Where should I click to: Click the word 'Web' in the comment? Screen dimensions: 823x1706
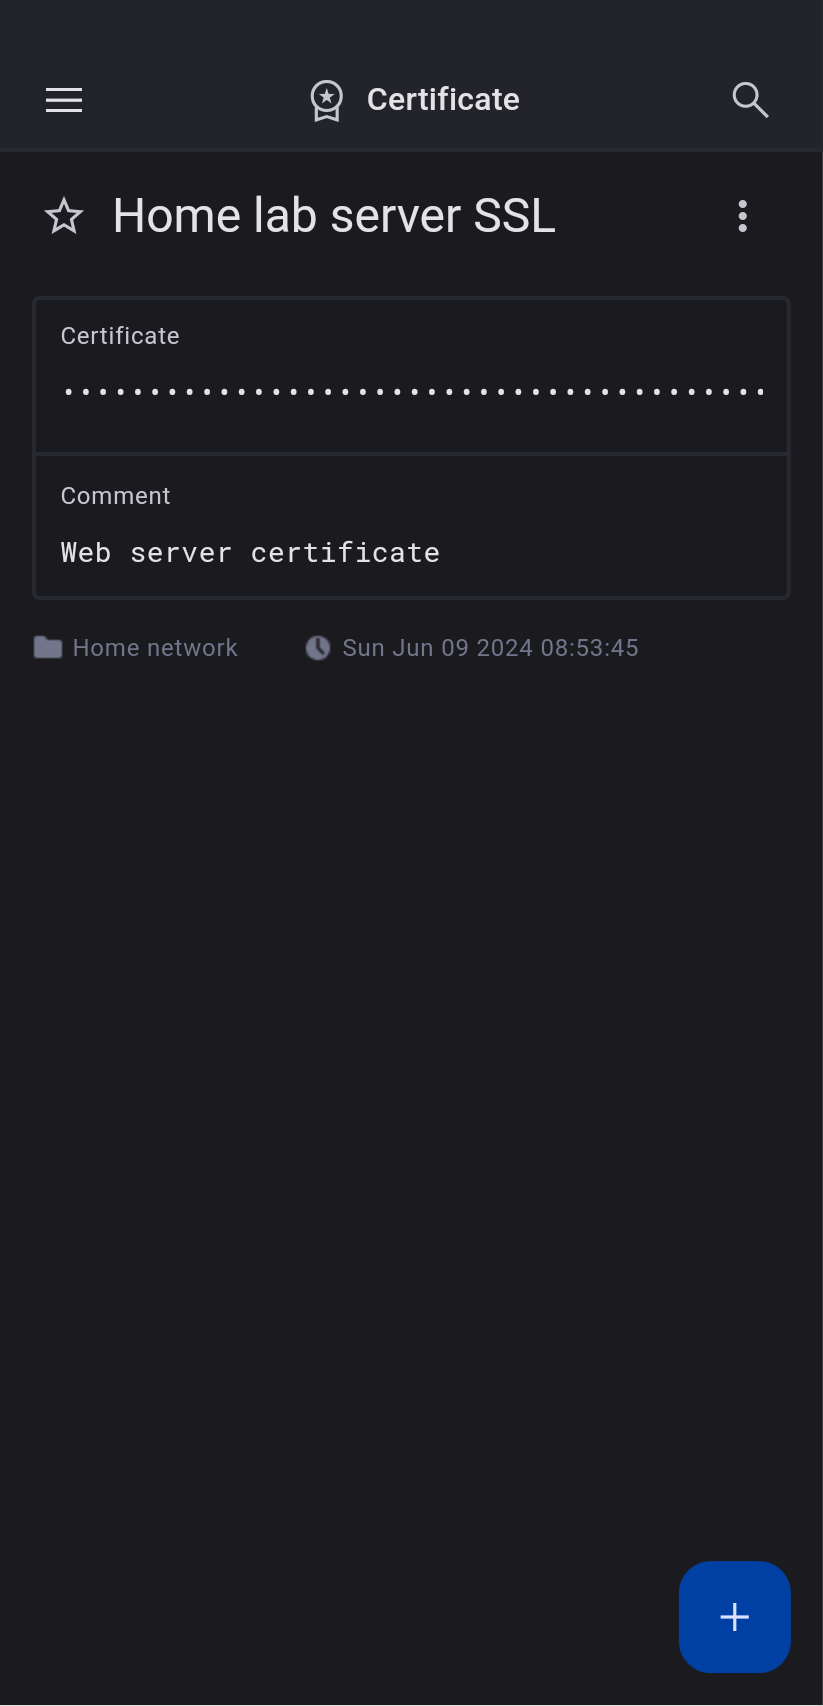(x=85, y=553)
